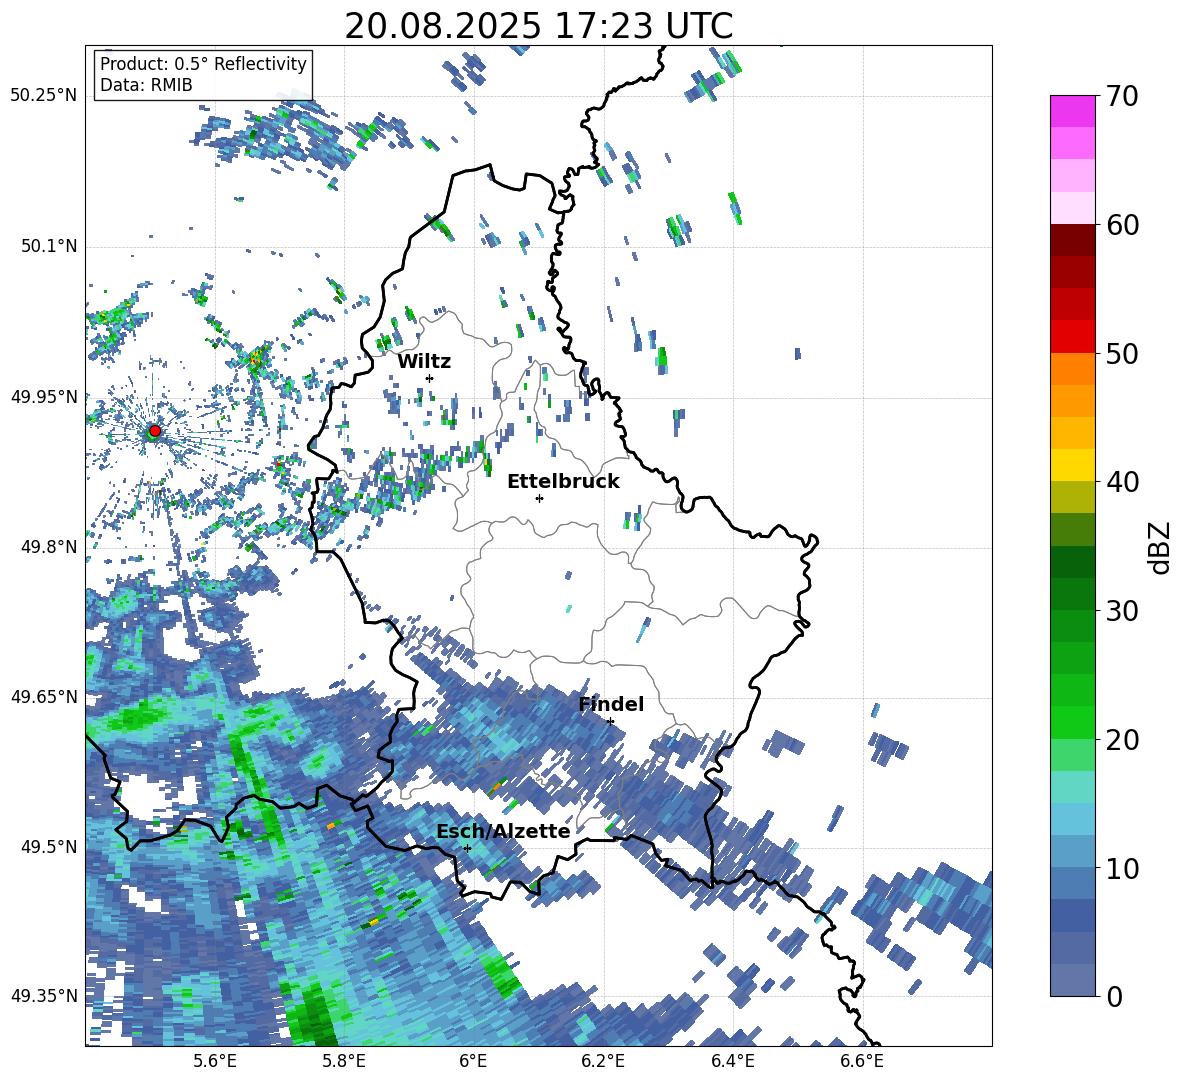Pick the bright green swatch just above 20 dBZ
Image resolution: width=1184 pixels, height=1081 pixels.
[1072, 722]
